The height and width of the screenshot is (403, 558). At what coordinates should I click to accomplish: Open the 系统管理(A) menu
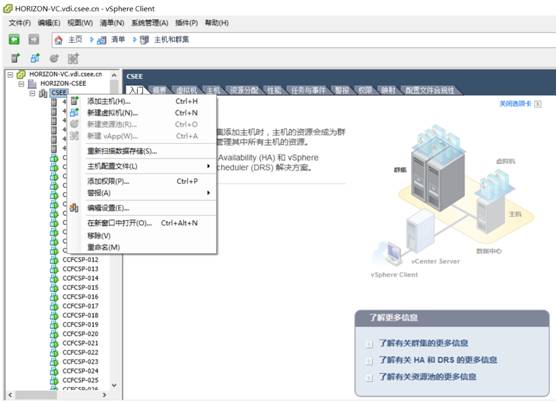click(x=150, y=23)
